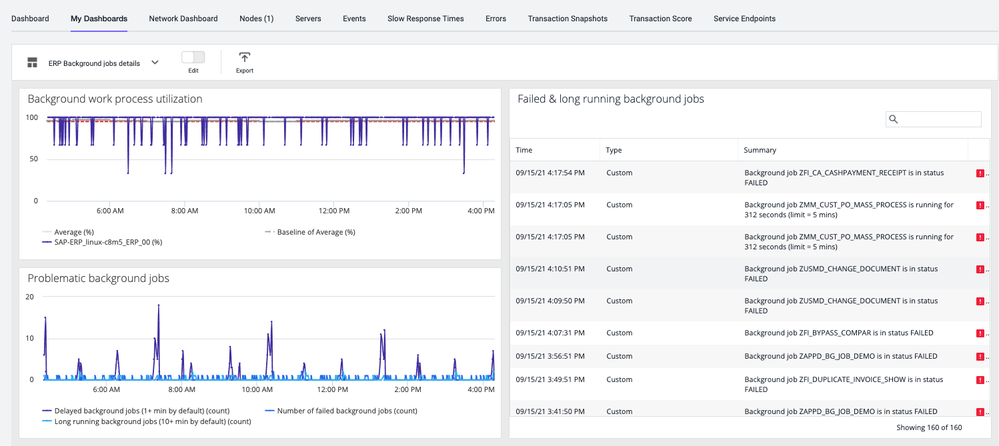Toggle the Edit mode switch

(x=193, y=57)
